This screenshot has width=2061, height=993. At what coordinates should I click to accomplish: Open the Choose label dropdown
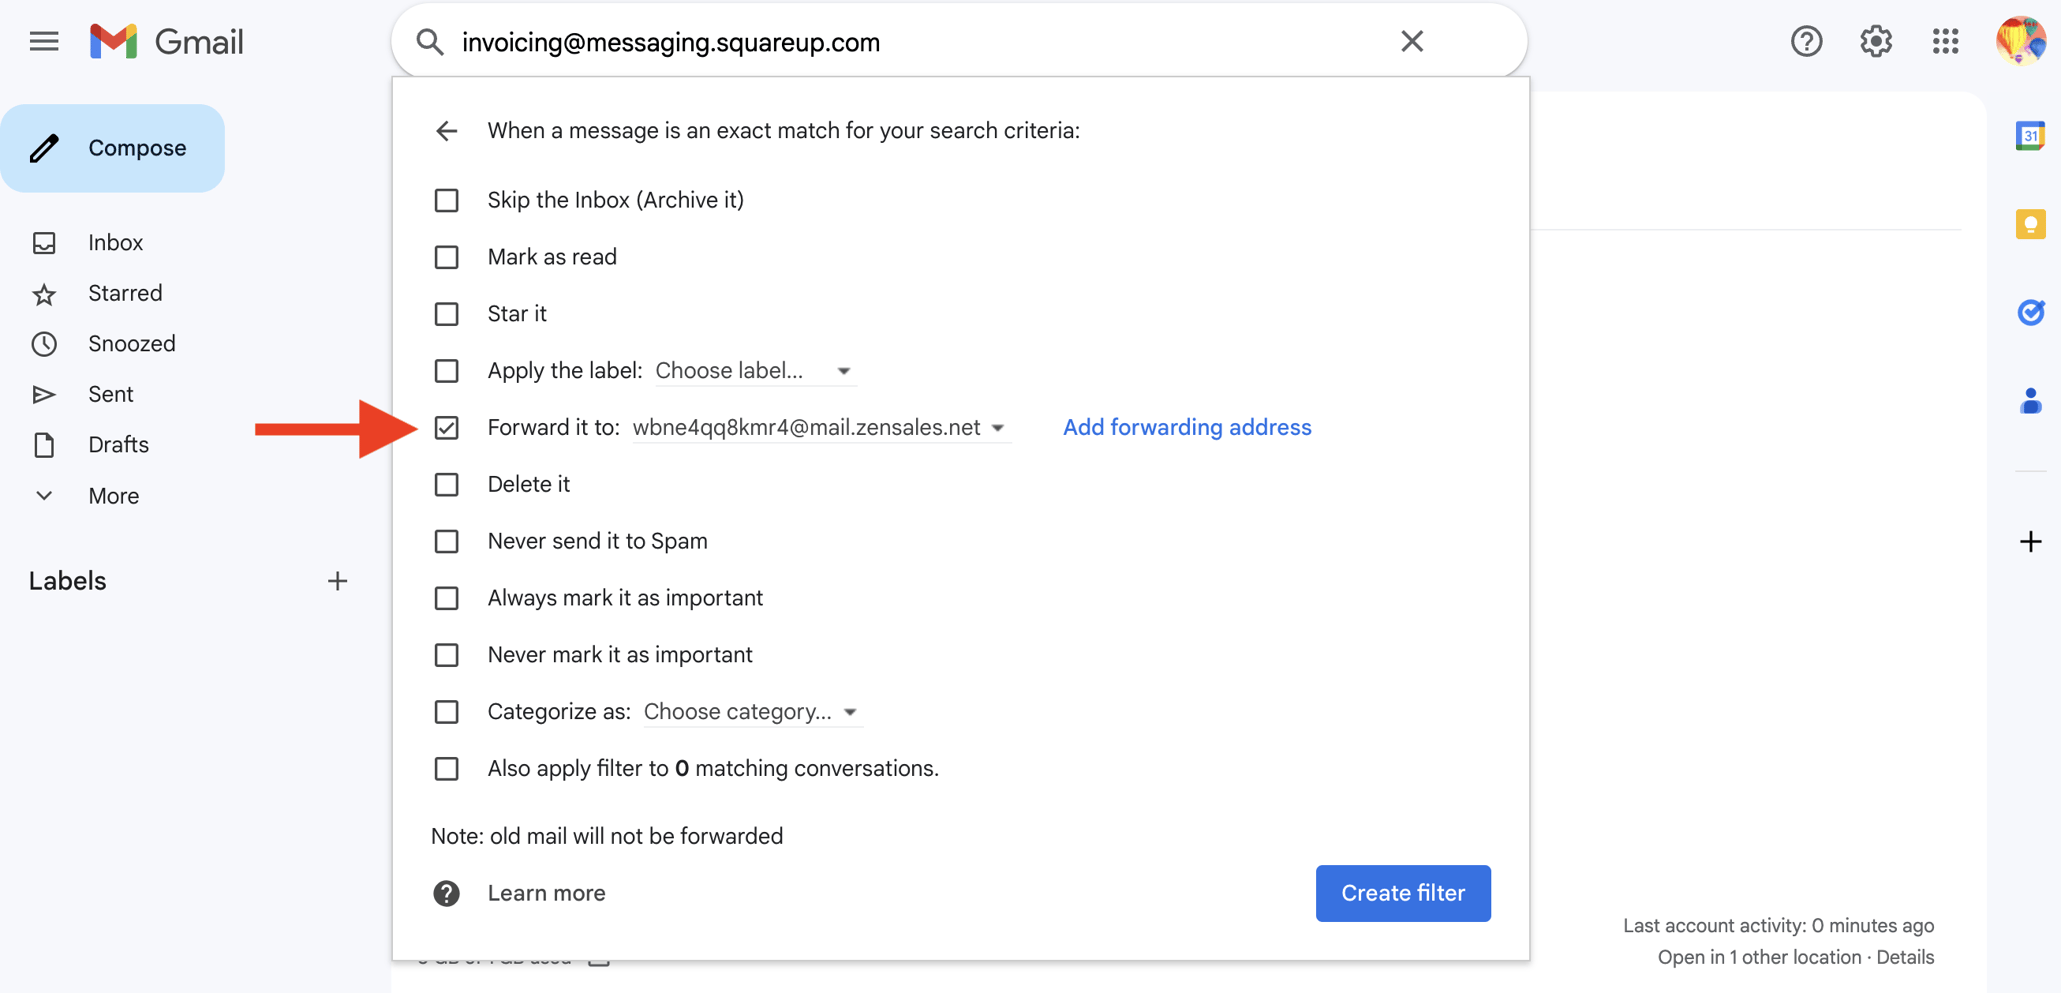point(754,371)
